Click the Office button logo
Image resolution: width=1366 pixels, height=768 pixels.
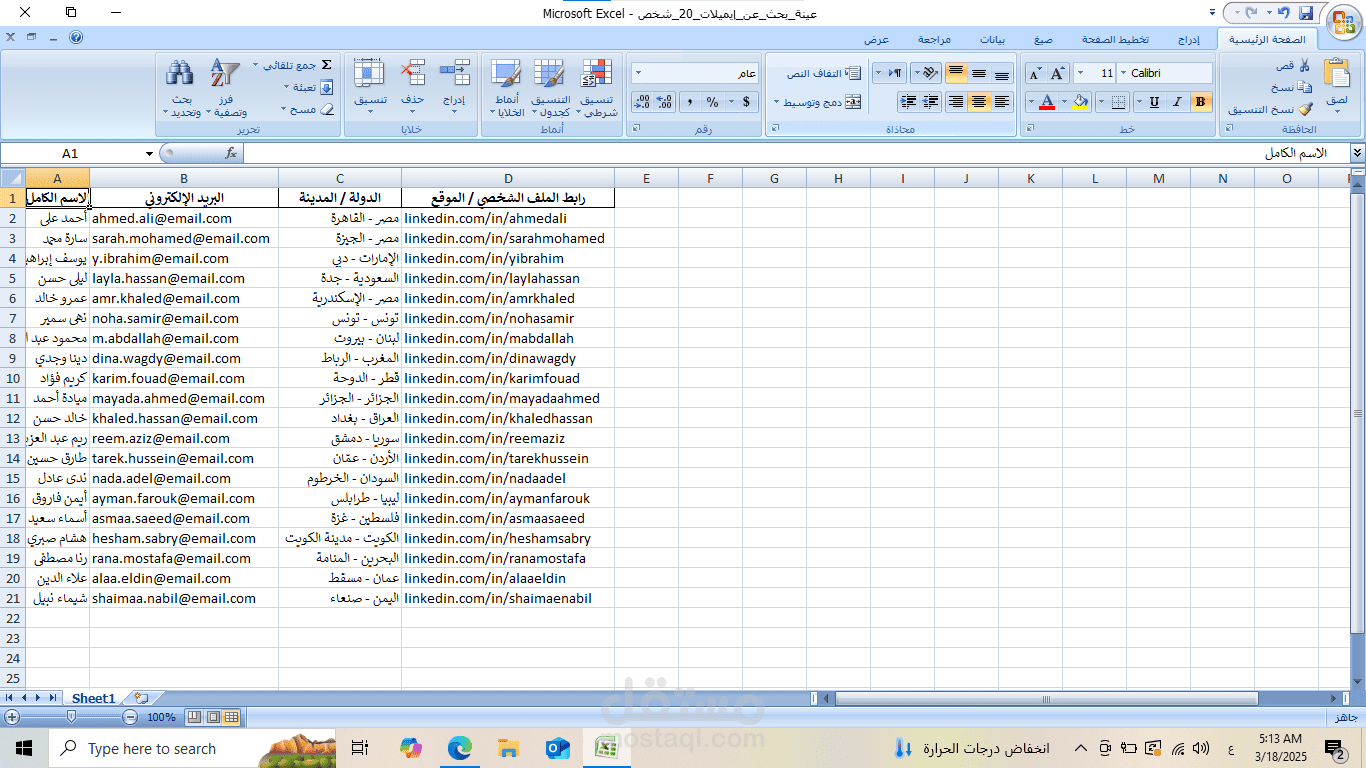pyautogui.click(x=1343, y=21)
